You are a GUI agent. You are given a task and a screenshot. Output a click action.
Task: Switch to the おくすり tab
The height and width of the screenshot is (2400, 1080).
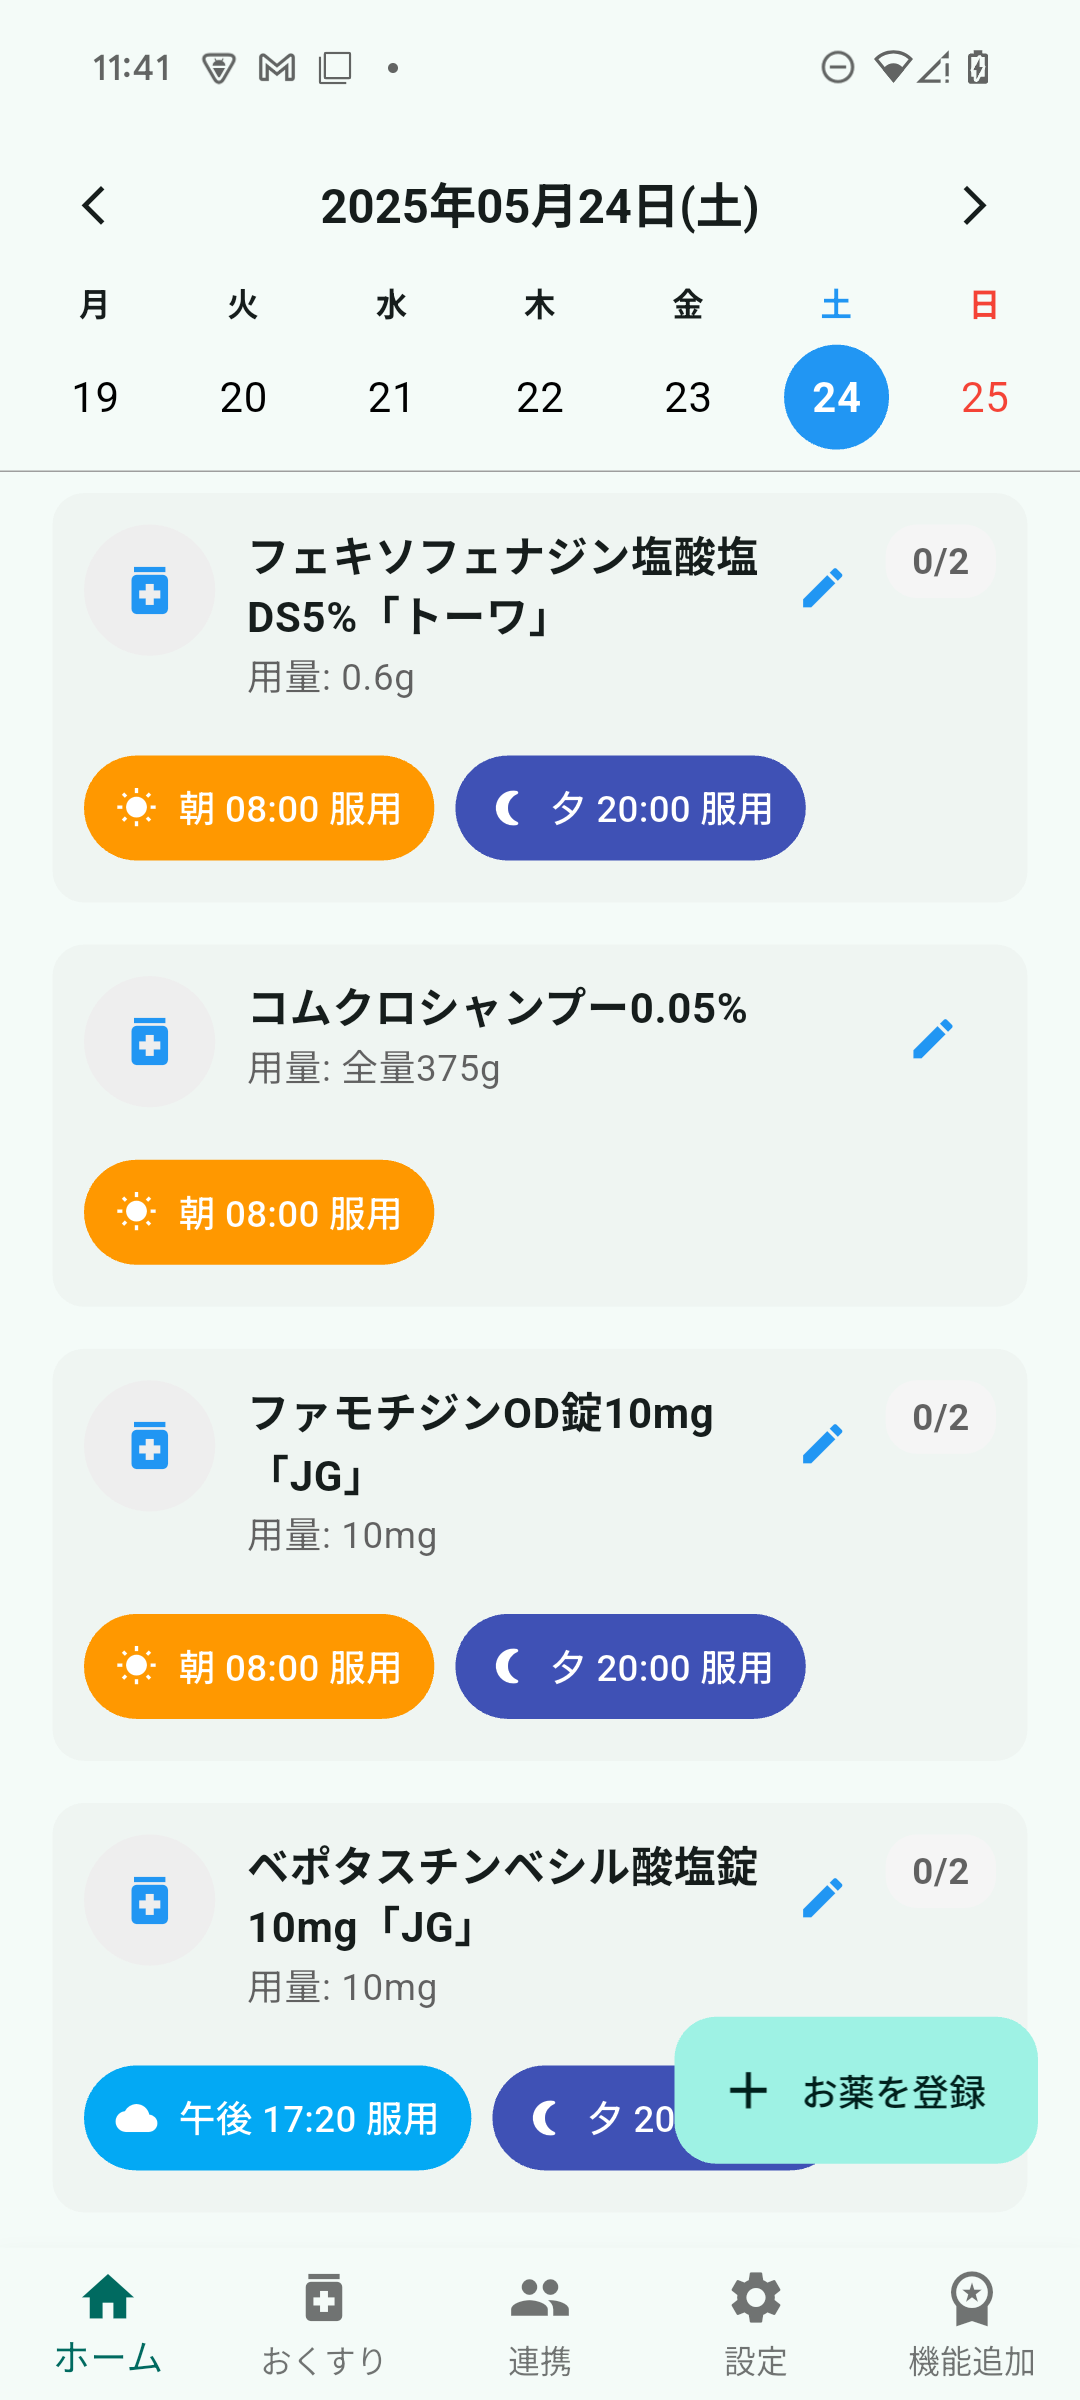point(324,2322)
